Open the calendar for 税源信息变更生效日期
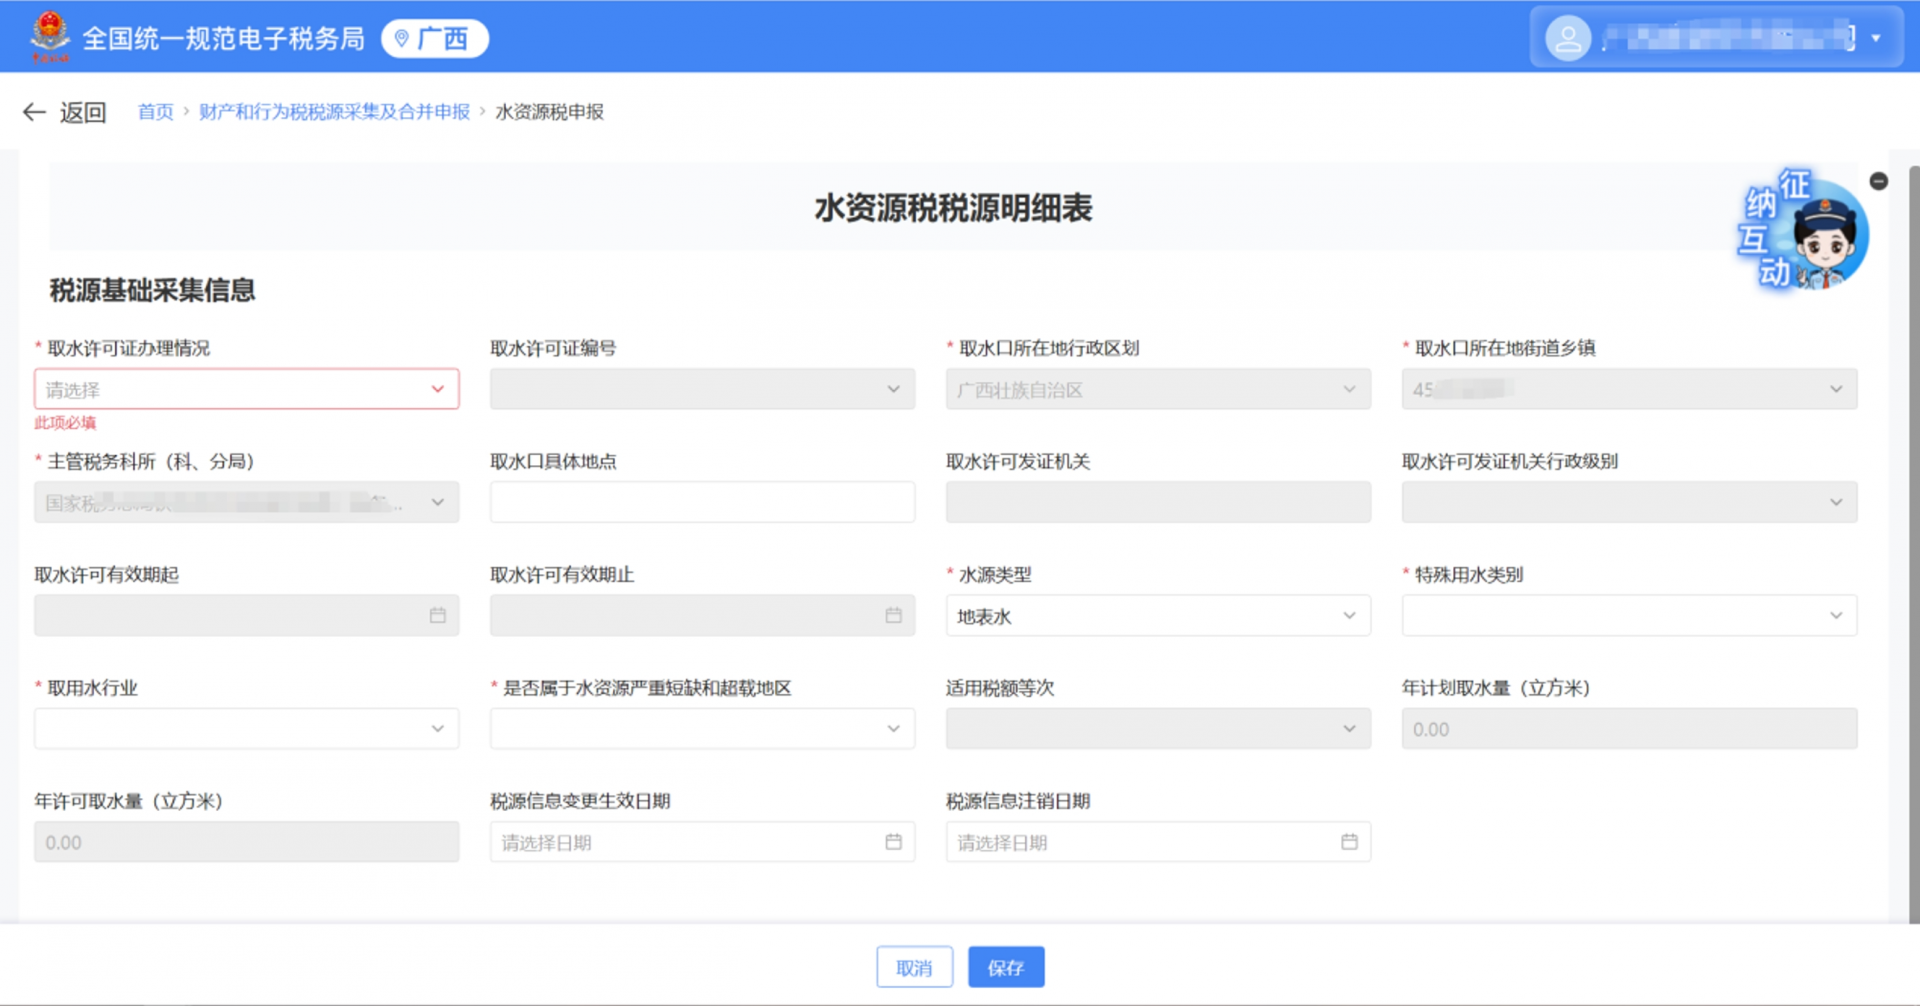 click(x=894, y=842)
